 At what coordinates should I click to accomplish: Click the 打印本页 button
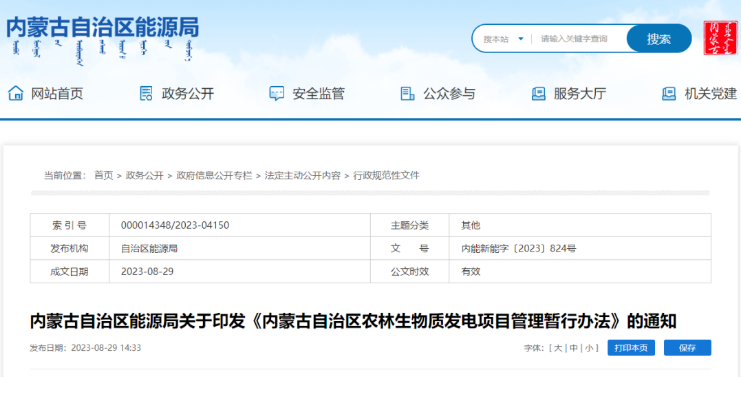631,348
